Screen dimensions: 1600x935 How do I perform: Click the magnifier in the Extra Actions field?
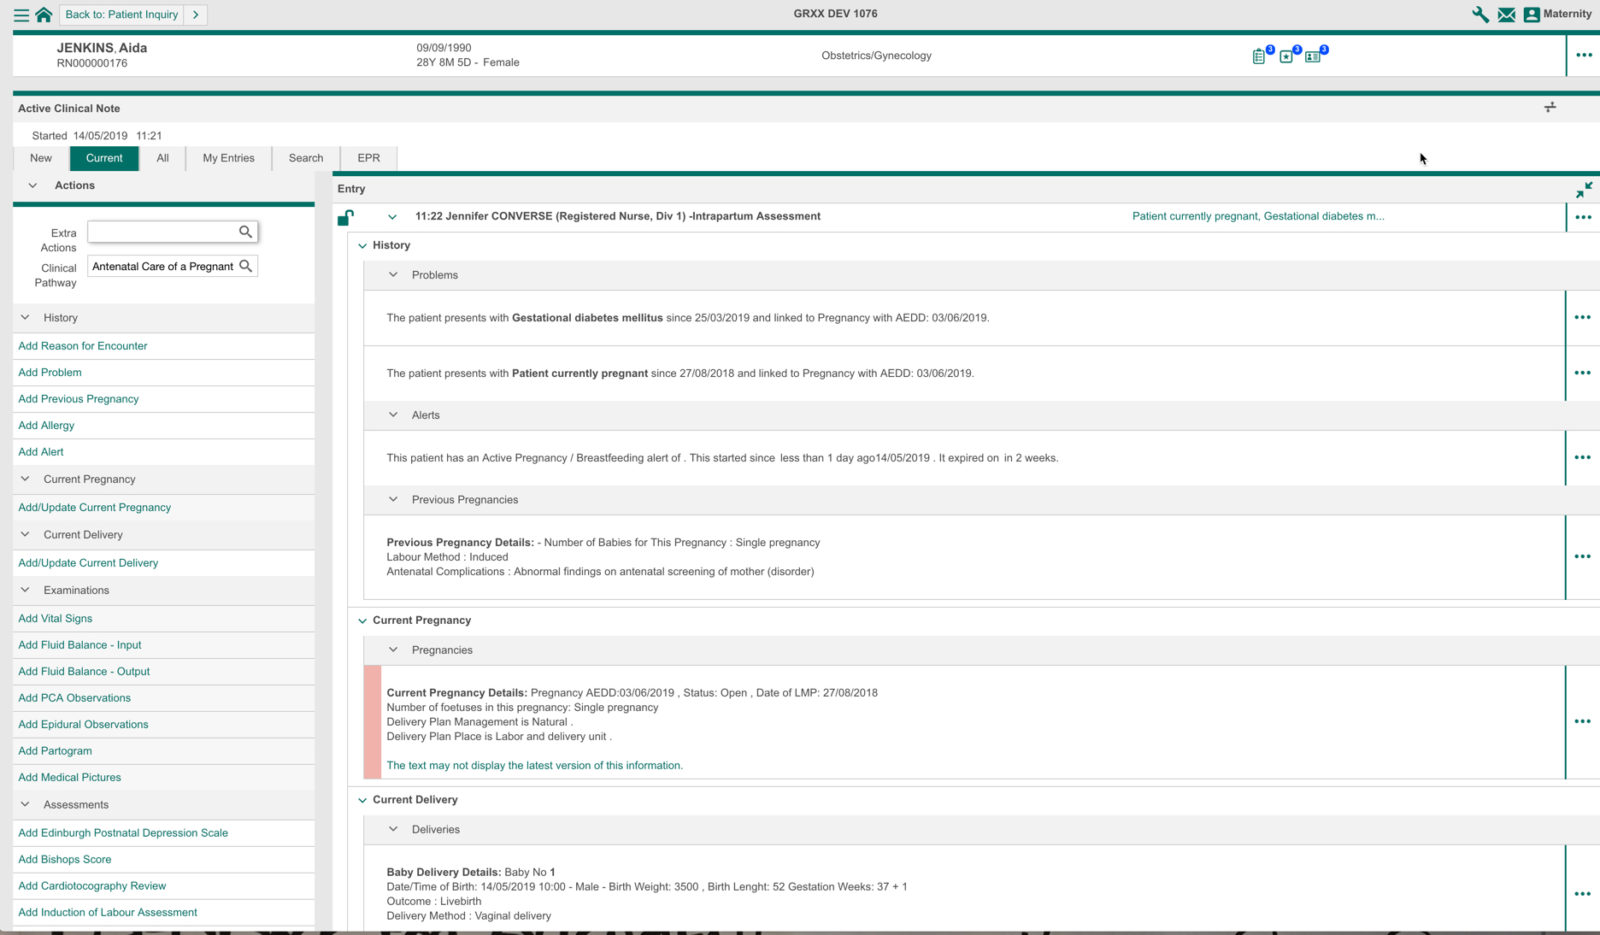point(246,231)
